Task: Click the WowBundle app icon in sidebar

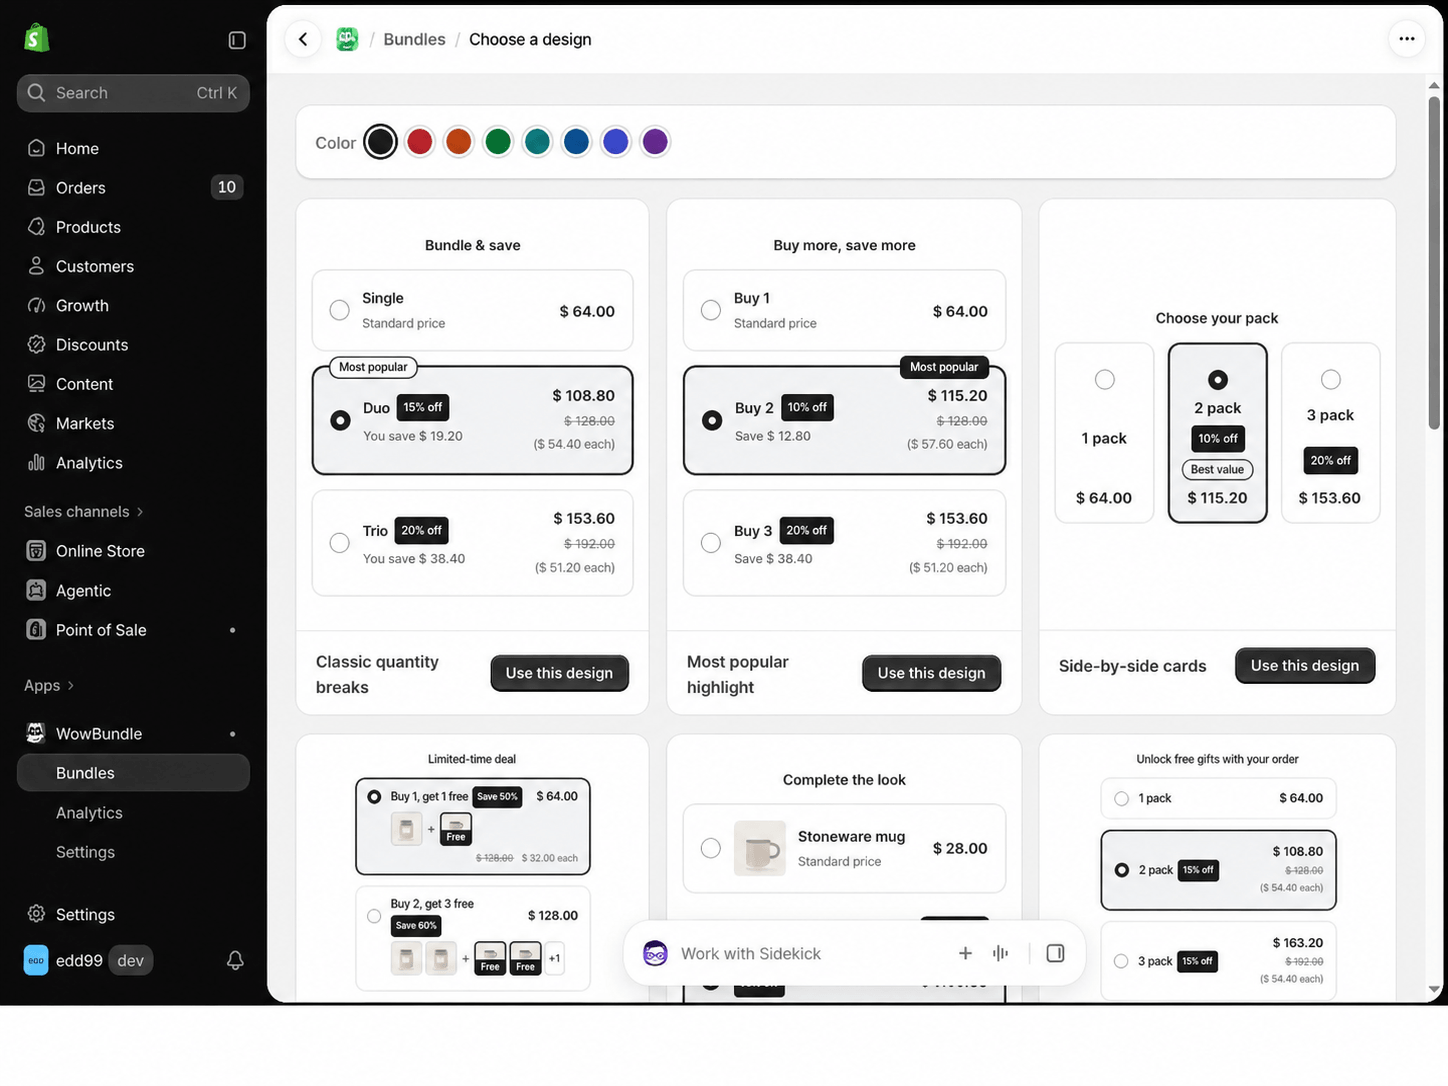Action: click(x=36, y=733)
